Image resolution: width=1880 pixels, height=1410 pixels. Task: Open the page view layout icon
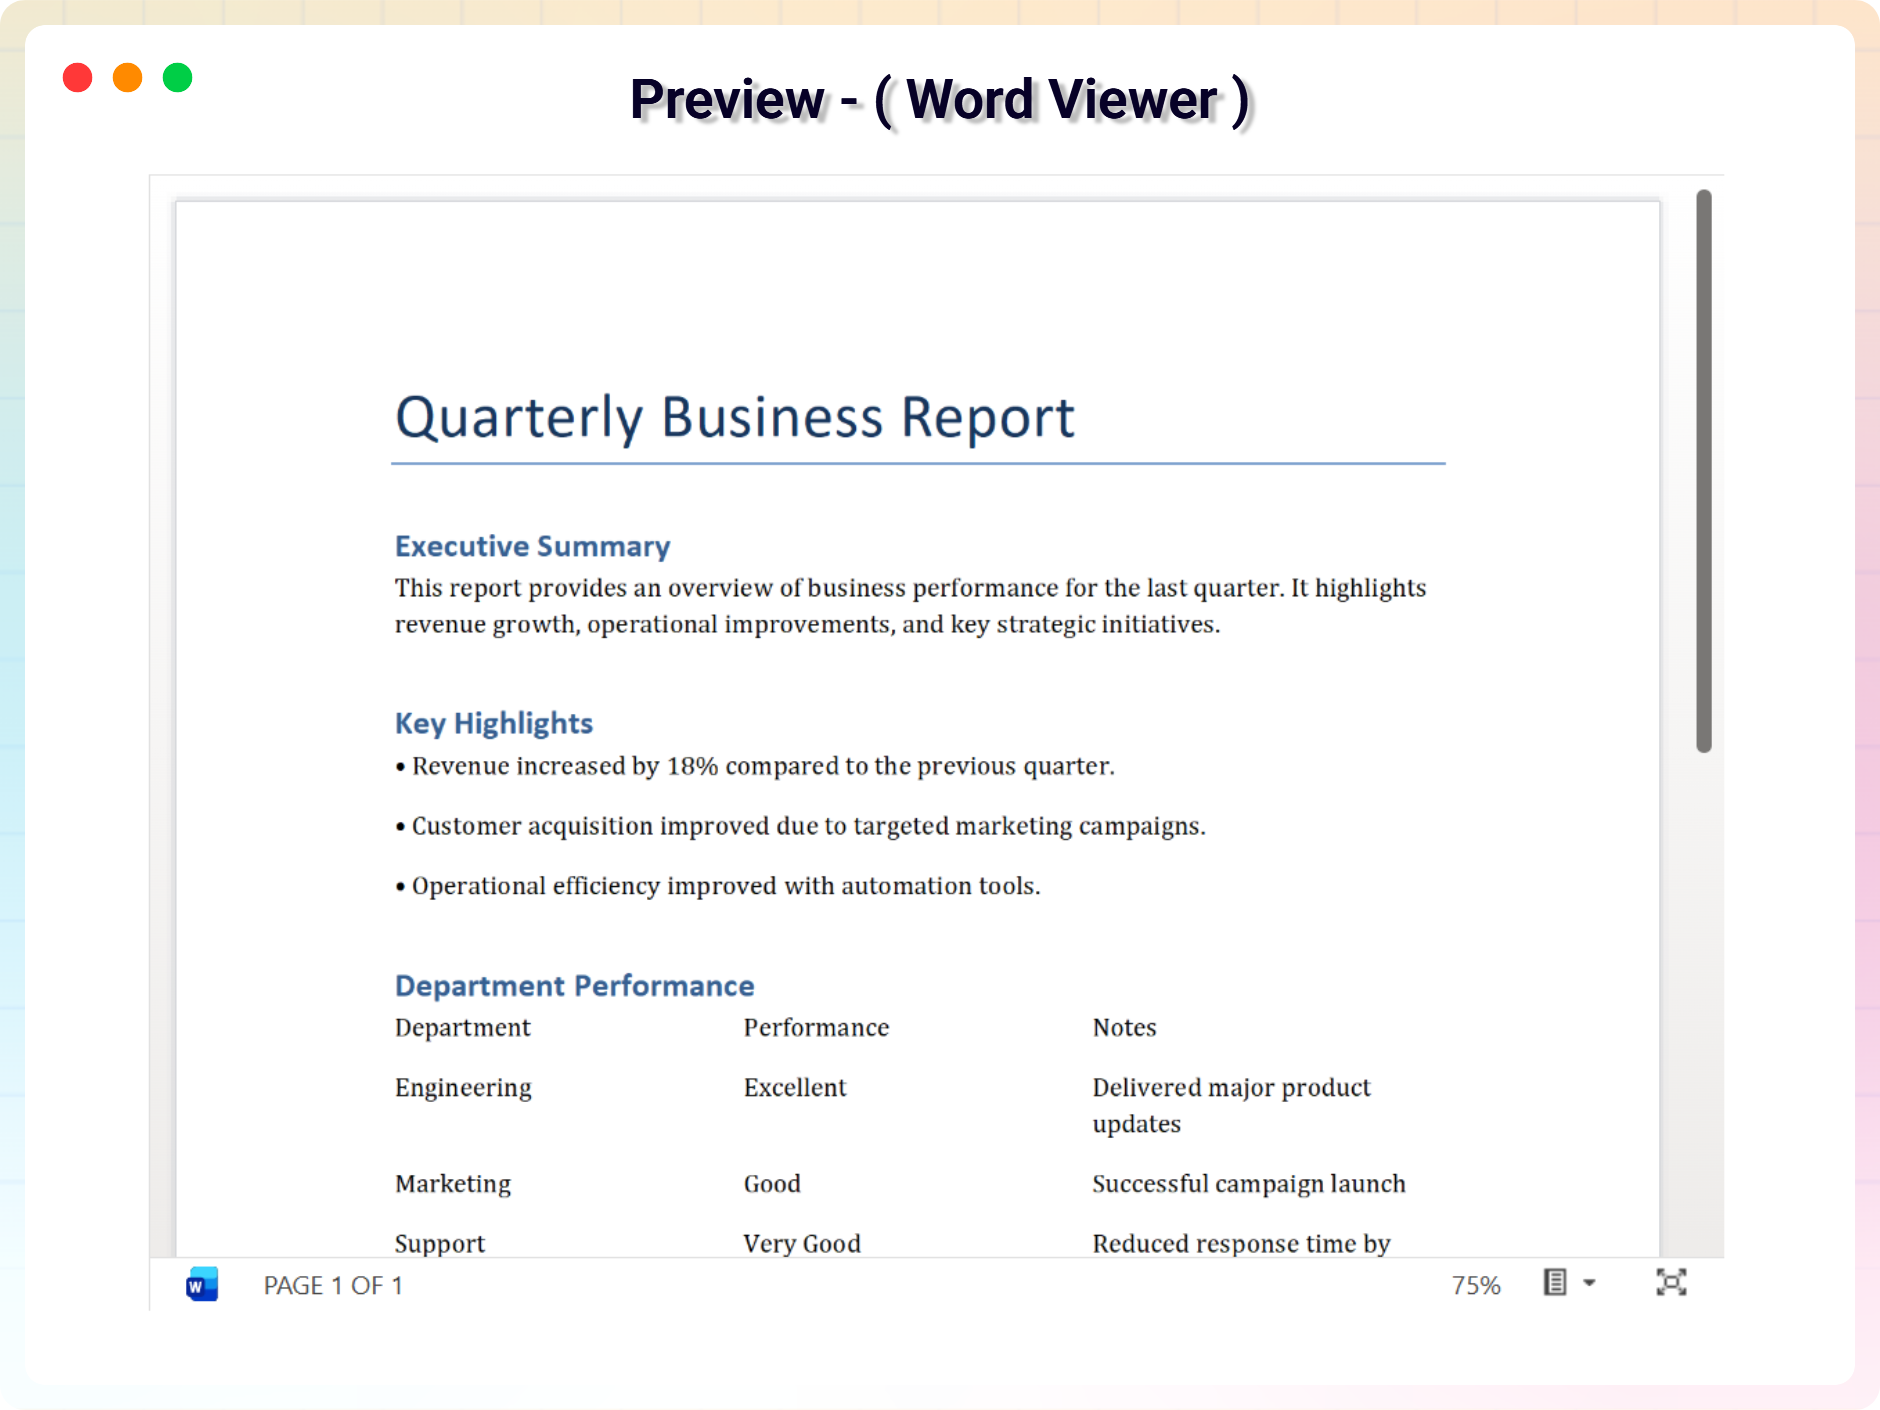pos(1555,1283)
